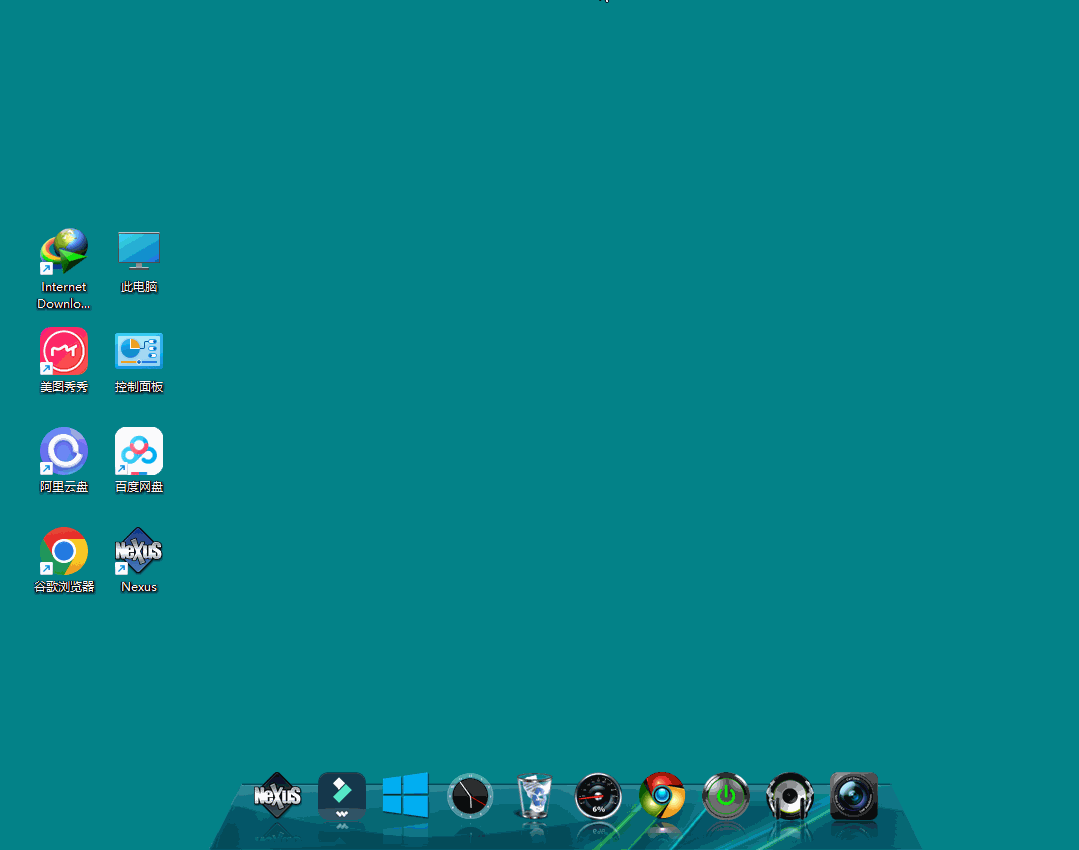Image resolution: width=1079 pixels, height=850 pixels.
Task: Open the camera lens icon in the dock
Action: (854, 796)
